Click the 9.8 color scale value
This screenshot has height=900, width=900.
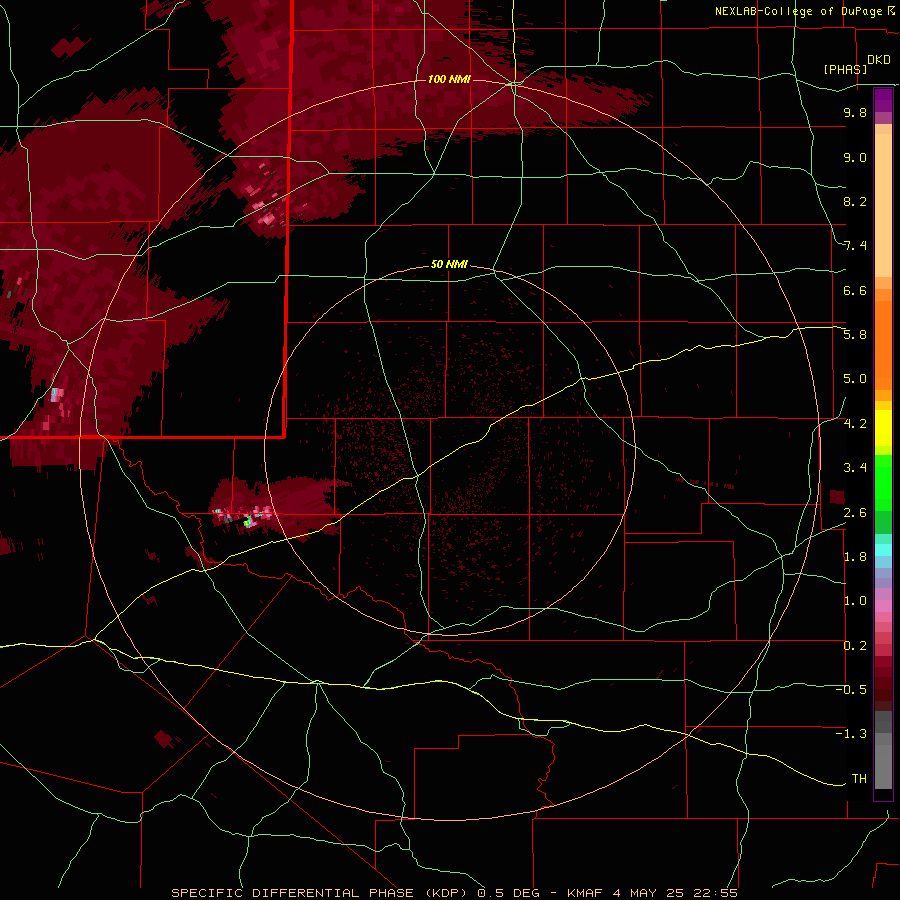(855, 112)
